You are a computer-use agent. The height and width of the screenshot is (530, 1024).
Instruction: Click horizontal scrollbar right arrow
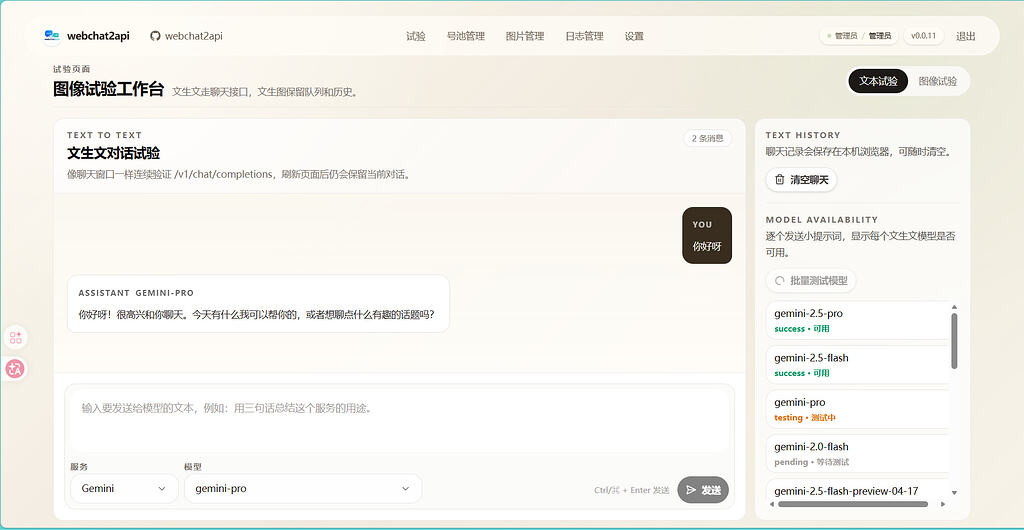tap(942, 504)
